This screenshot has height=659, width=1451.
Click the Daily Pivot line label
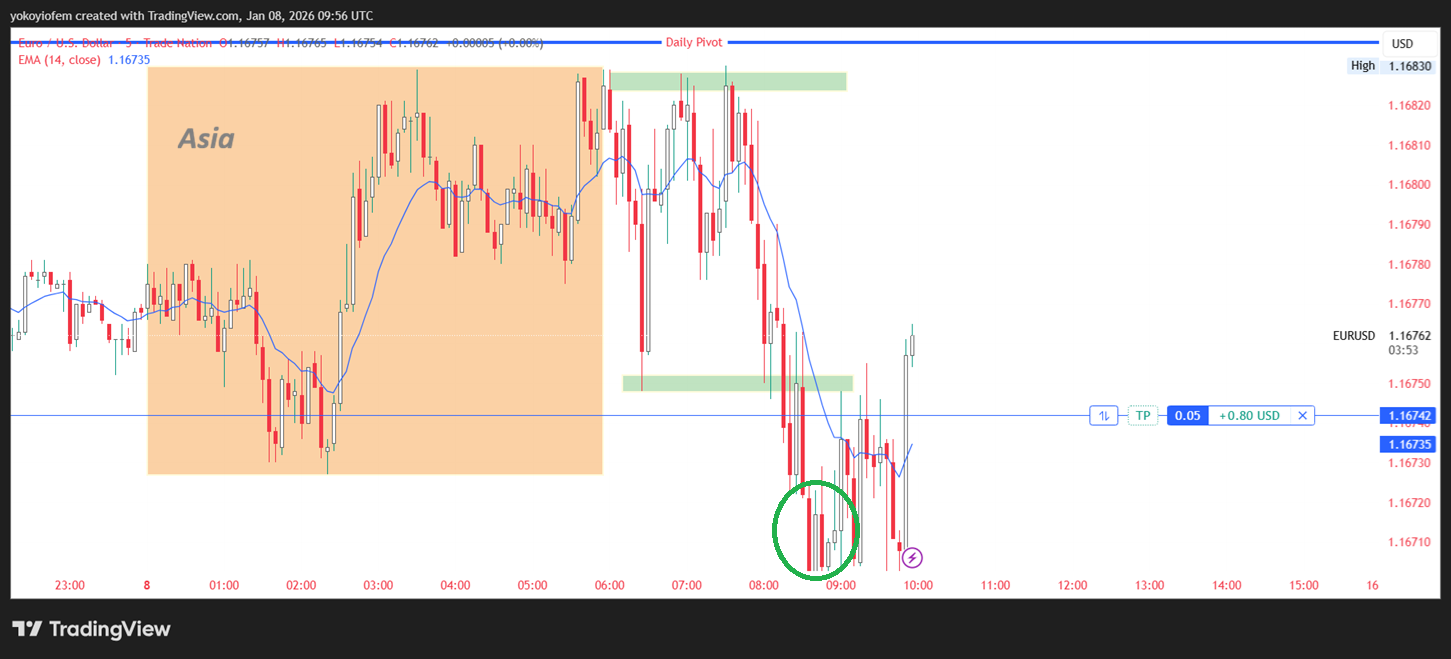point(693,42)
